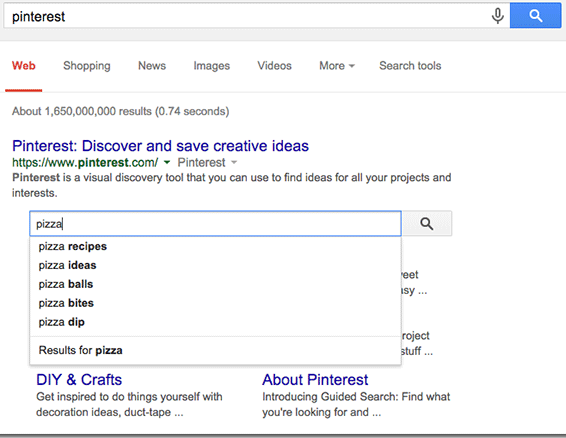Click the Introducing Guided Search description text
This screenshot has height=438, width=566.
coord(356,404)
